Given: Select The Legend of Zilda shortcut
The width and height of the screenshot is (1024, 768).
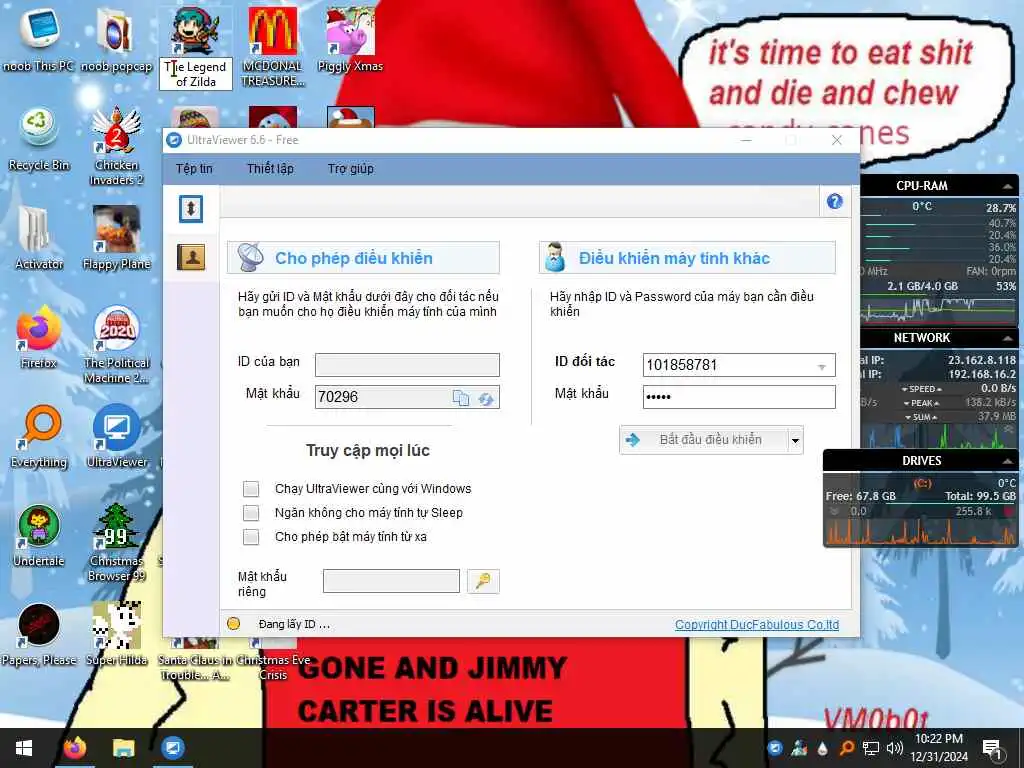Looking at the screenshot, I should pyautogui.click(x=195, y=47).
